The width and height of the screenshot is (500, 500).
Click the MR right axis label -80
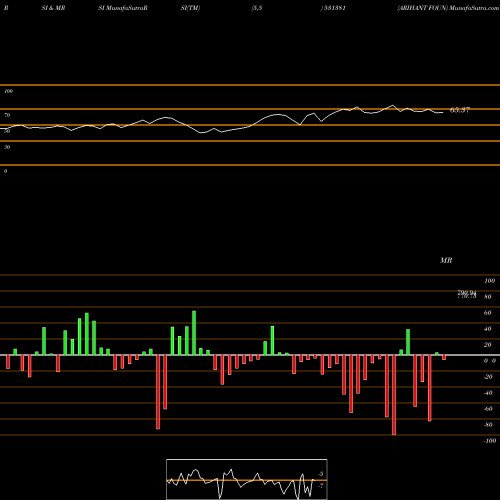[488, 425]
